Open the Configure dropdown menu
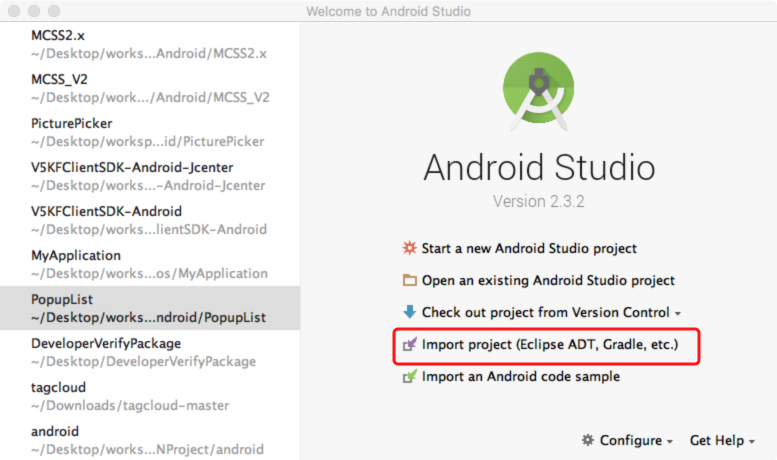777x460 pixels. 636,440
